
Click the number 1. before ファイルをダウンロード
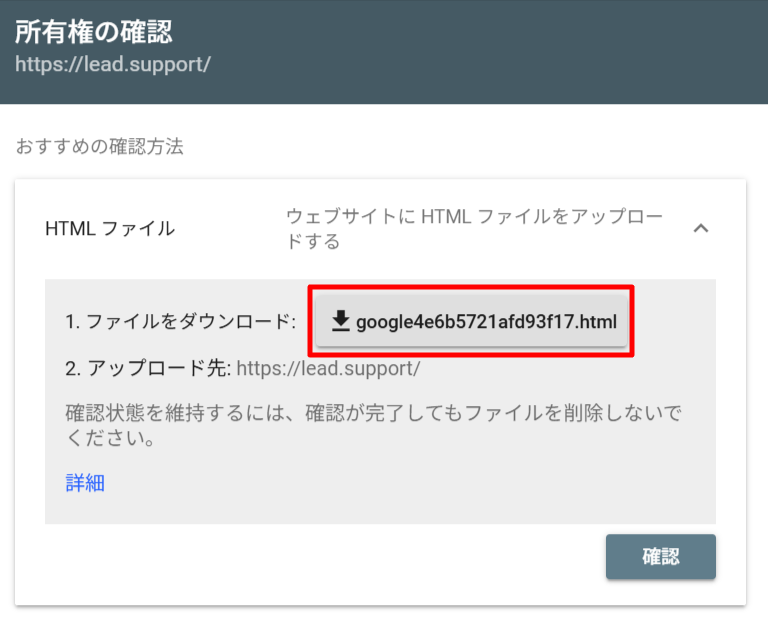72,322
